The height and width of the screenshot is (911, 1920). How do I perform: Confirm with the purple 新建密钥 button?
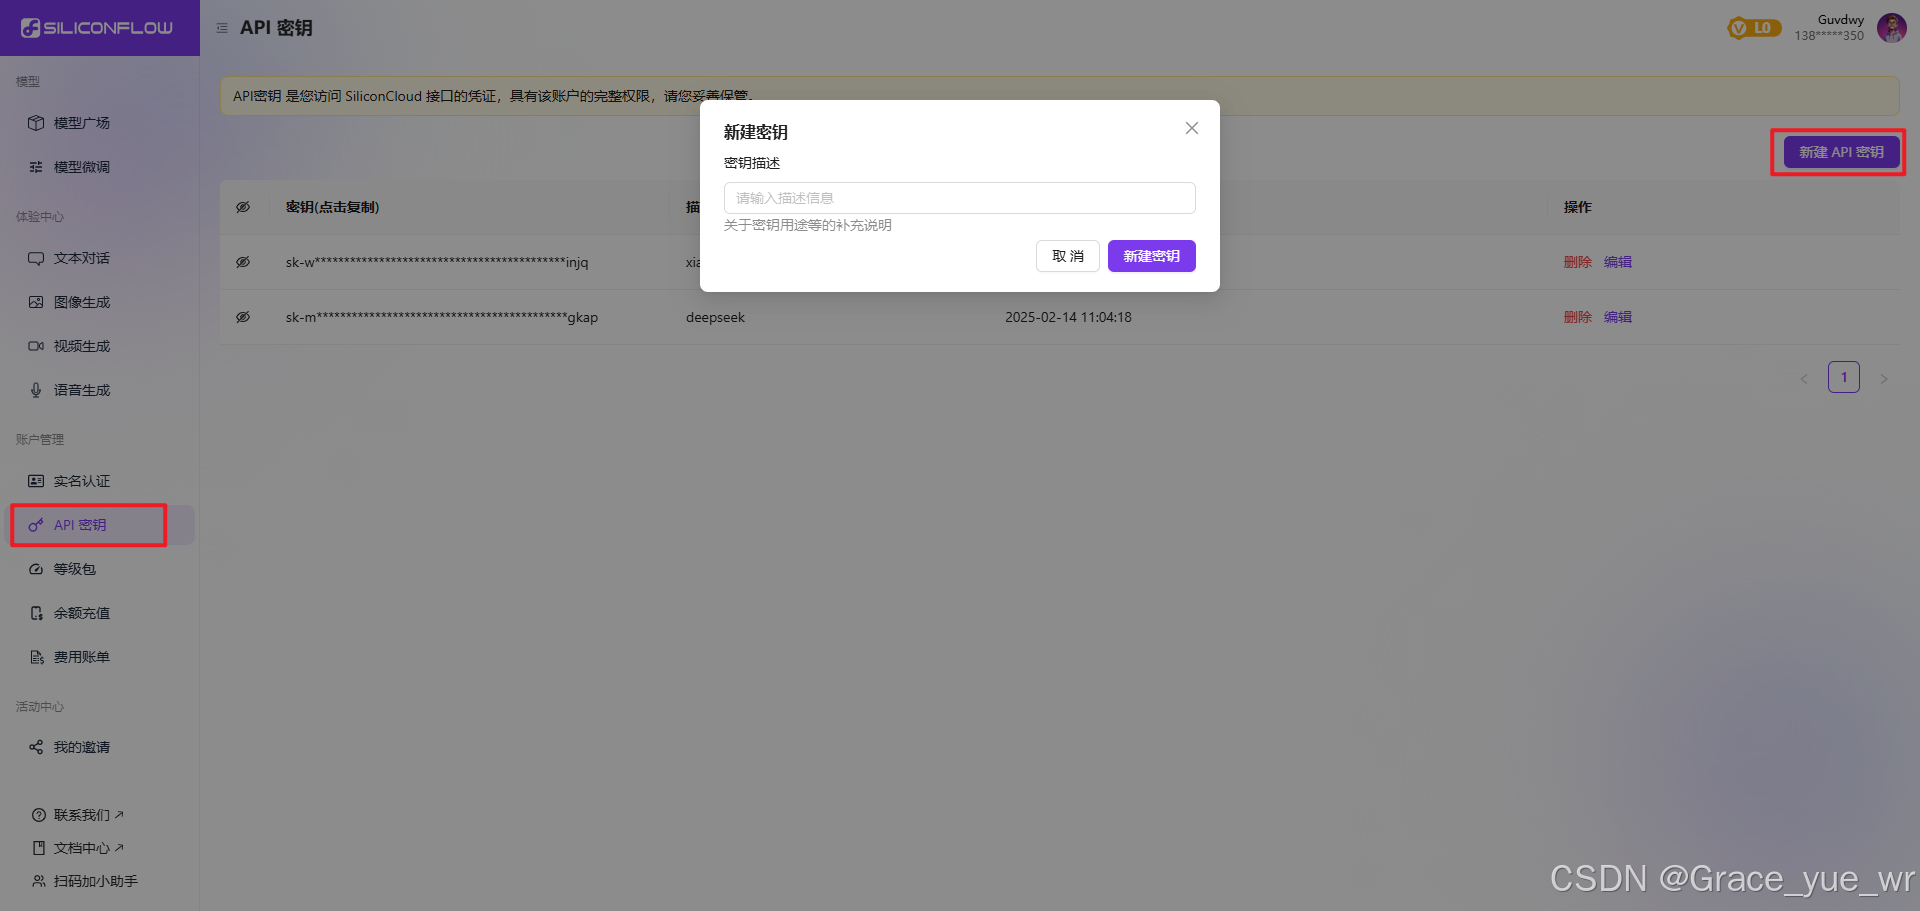1151,256
